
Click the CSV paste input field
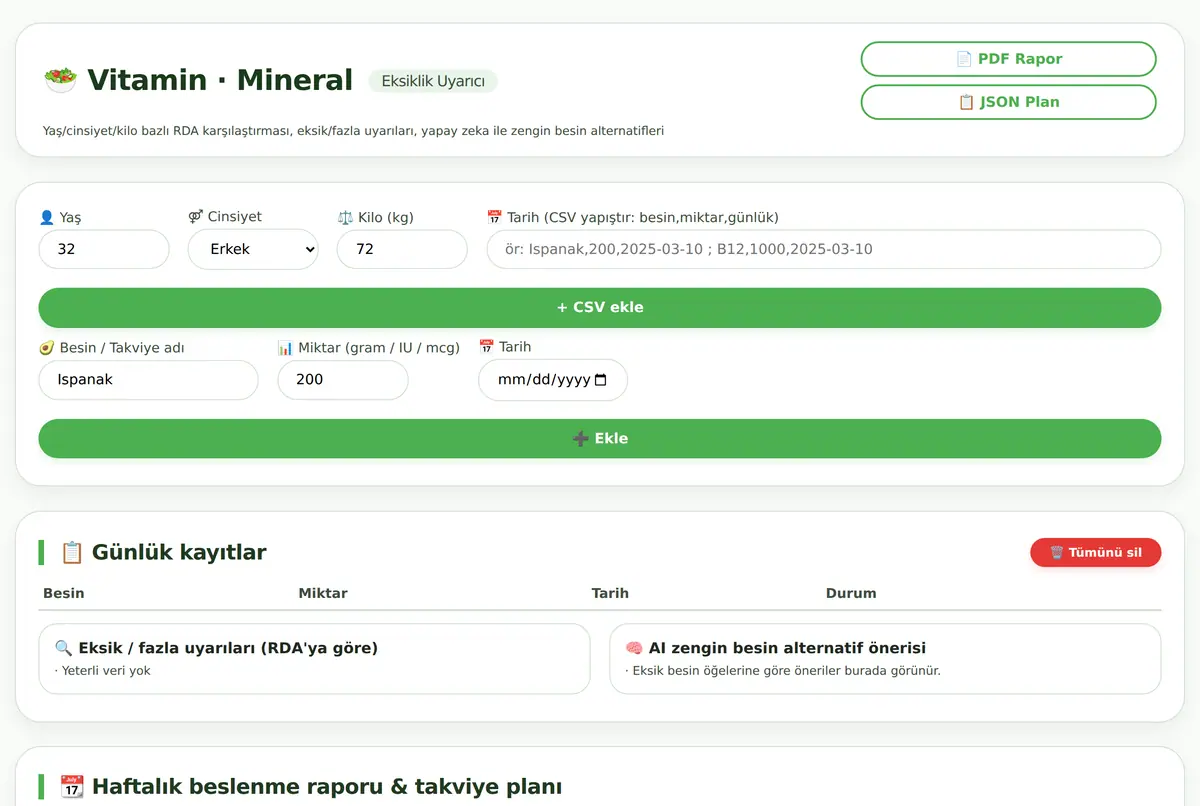coord(824,249)
